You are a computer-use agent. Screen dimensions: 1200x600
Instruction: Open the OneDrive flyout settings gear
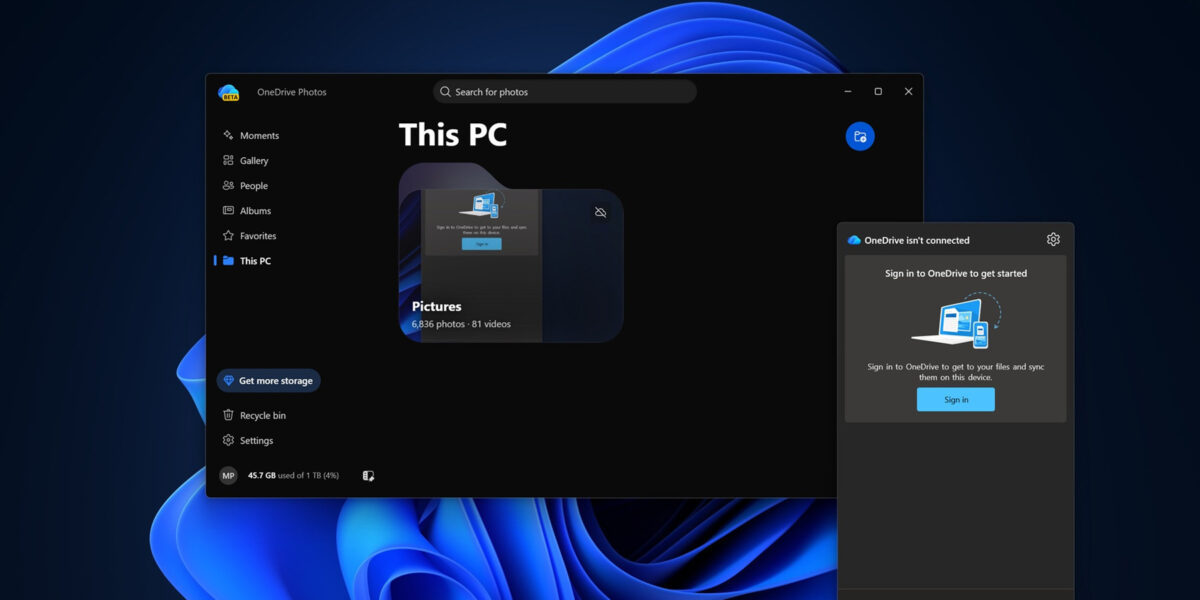pos(1053,240)
